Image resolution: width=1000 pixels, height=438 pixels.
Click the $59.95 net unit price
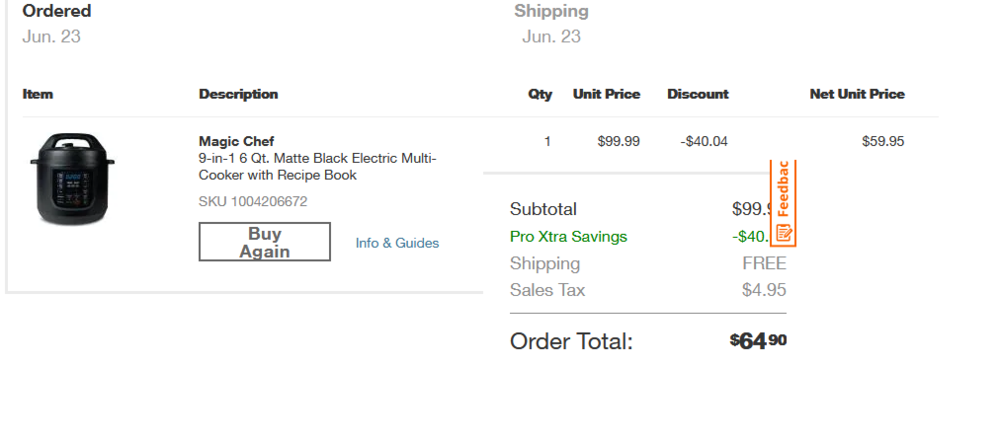(883, 141)
